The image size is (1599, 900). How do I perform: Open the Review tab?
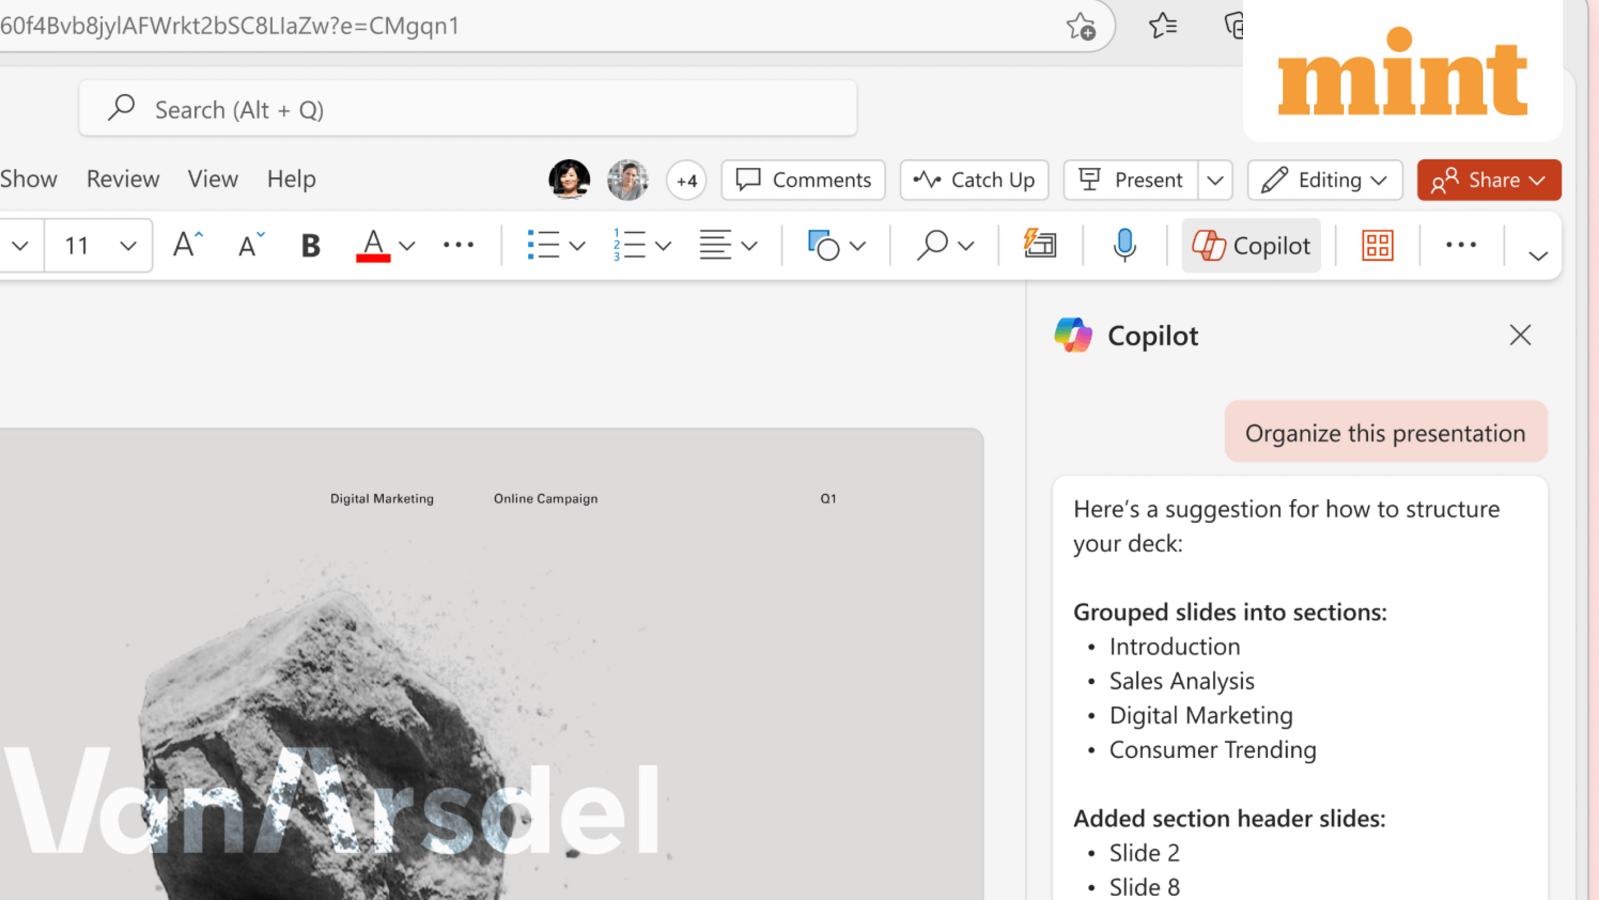coord(123,179)
